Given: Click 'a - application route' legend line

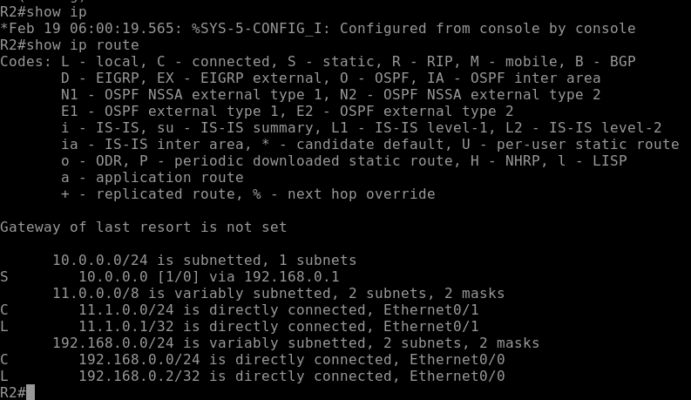Looking at the screenshot, I should (x=152, y=178).
